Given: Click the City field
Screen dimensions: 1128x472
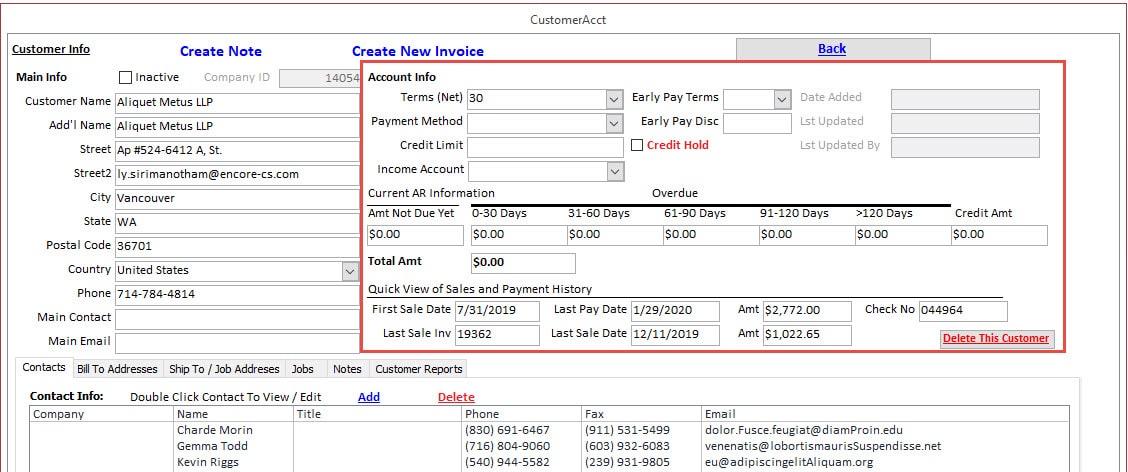Looking at the screenshot, I should click(237, 199).
